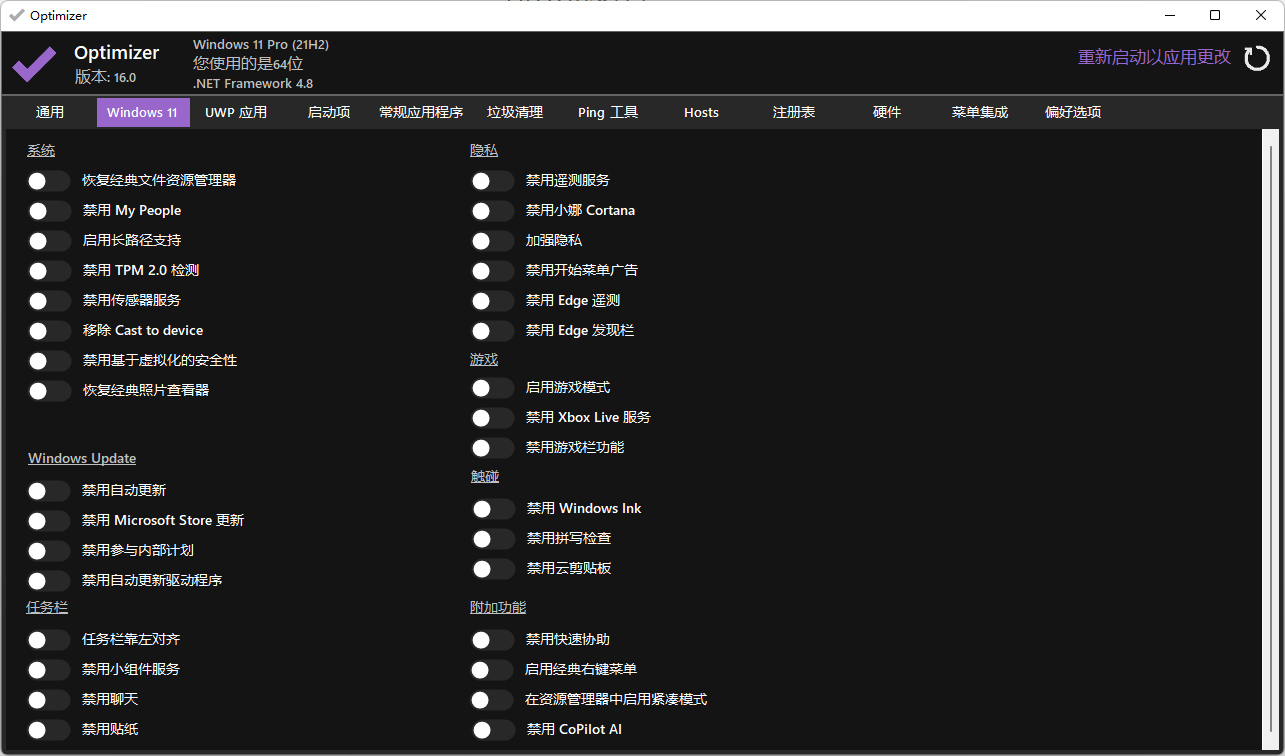Click the vertical scrollbar on the right
Screen dimensions: 1285x756
1270,438
